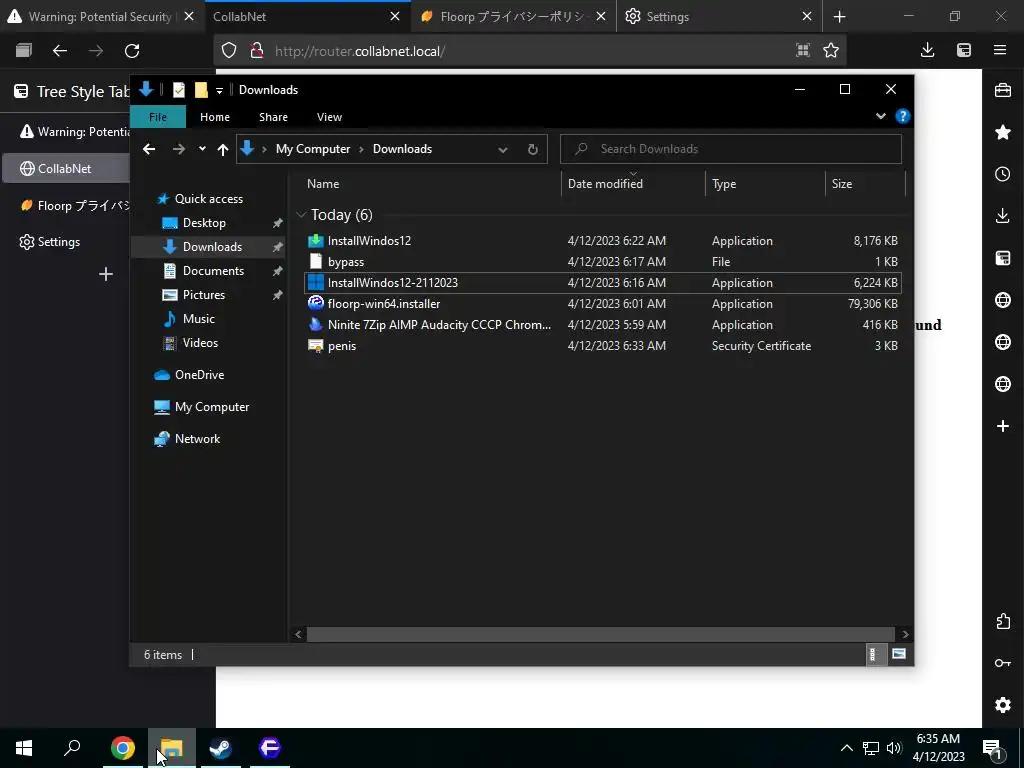Open Floorp sidebar briefcase icon
1024x768 pixels.
[1002, 90]
